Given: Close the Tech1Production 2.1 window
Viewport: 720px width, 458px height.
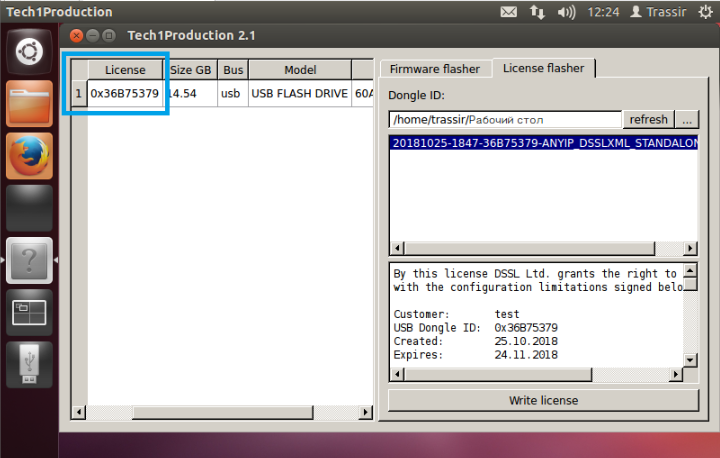Looking at the screenshot, I should [x=76, y=35].
